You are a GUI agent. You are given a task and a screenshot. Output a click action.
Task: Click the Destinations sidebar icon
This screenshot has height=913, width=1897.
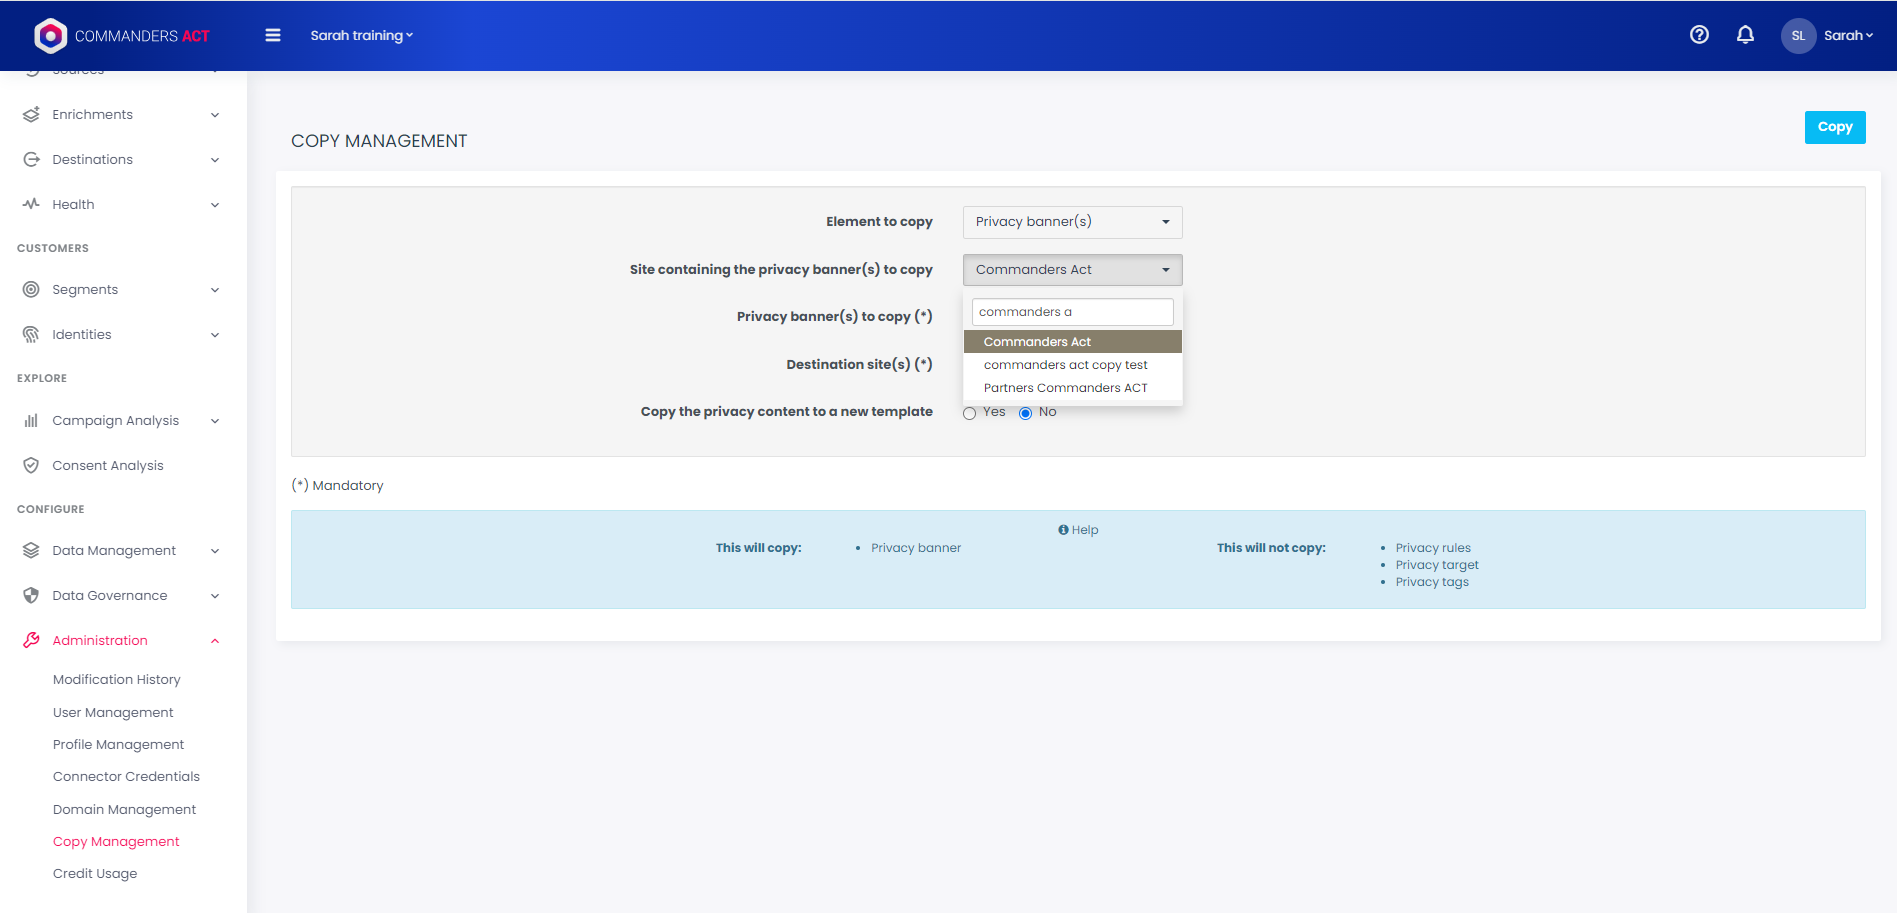31,160
